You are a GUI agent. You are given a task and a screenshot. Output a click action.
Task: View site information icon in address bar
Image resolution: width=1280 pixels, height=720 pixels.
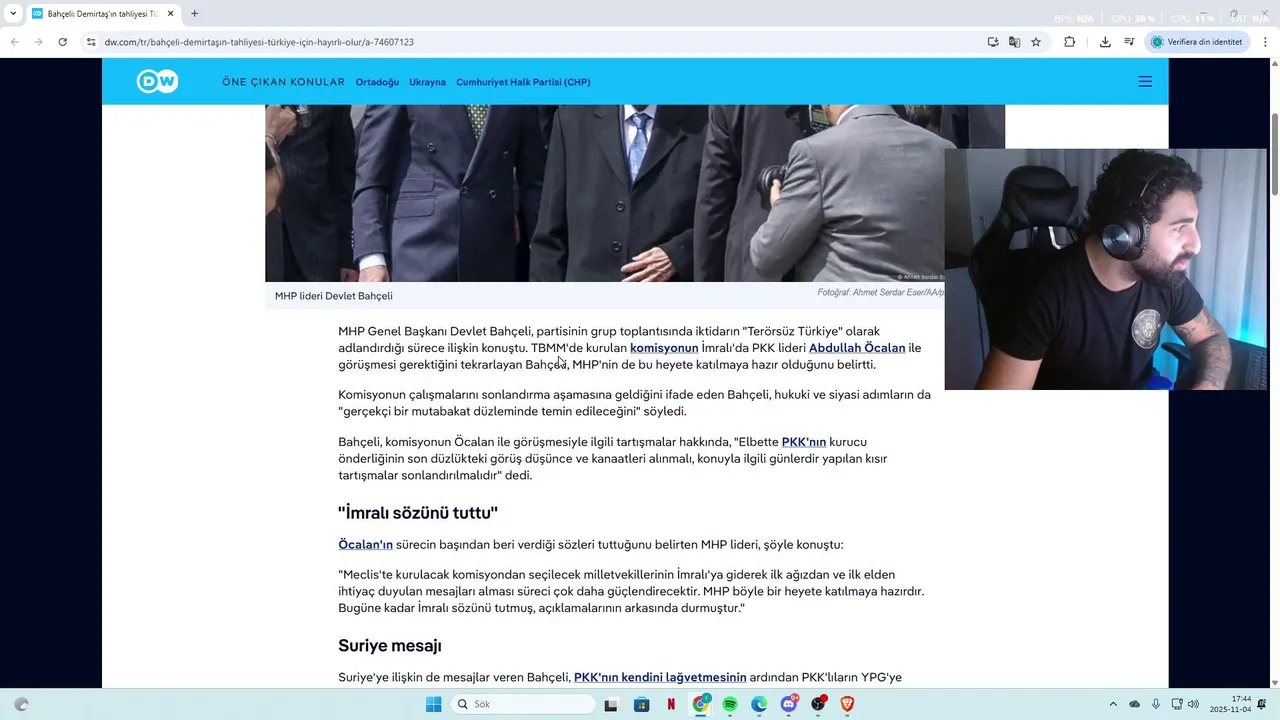pyautogui.click(x=91, y=42)
